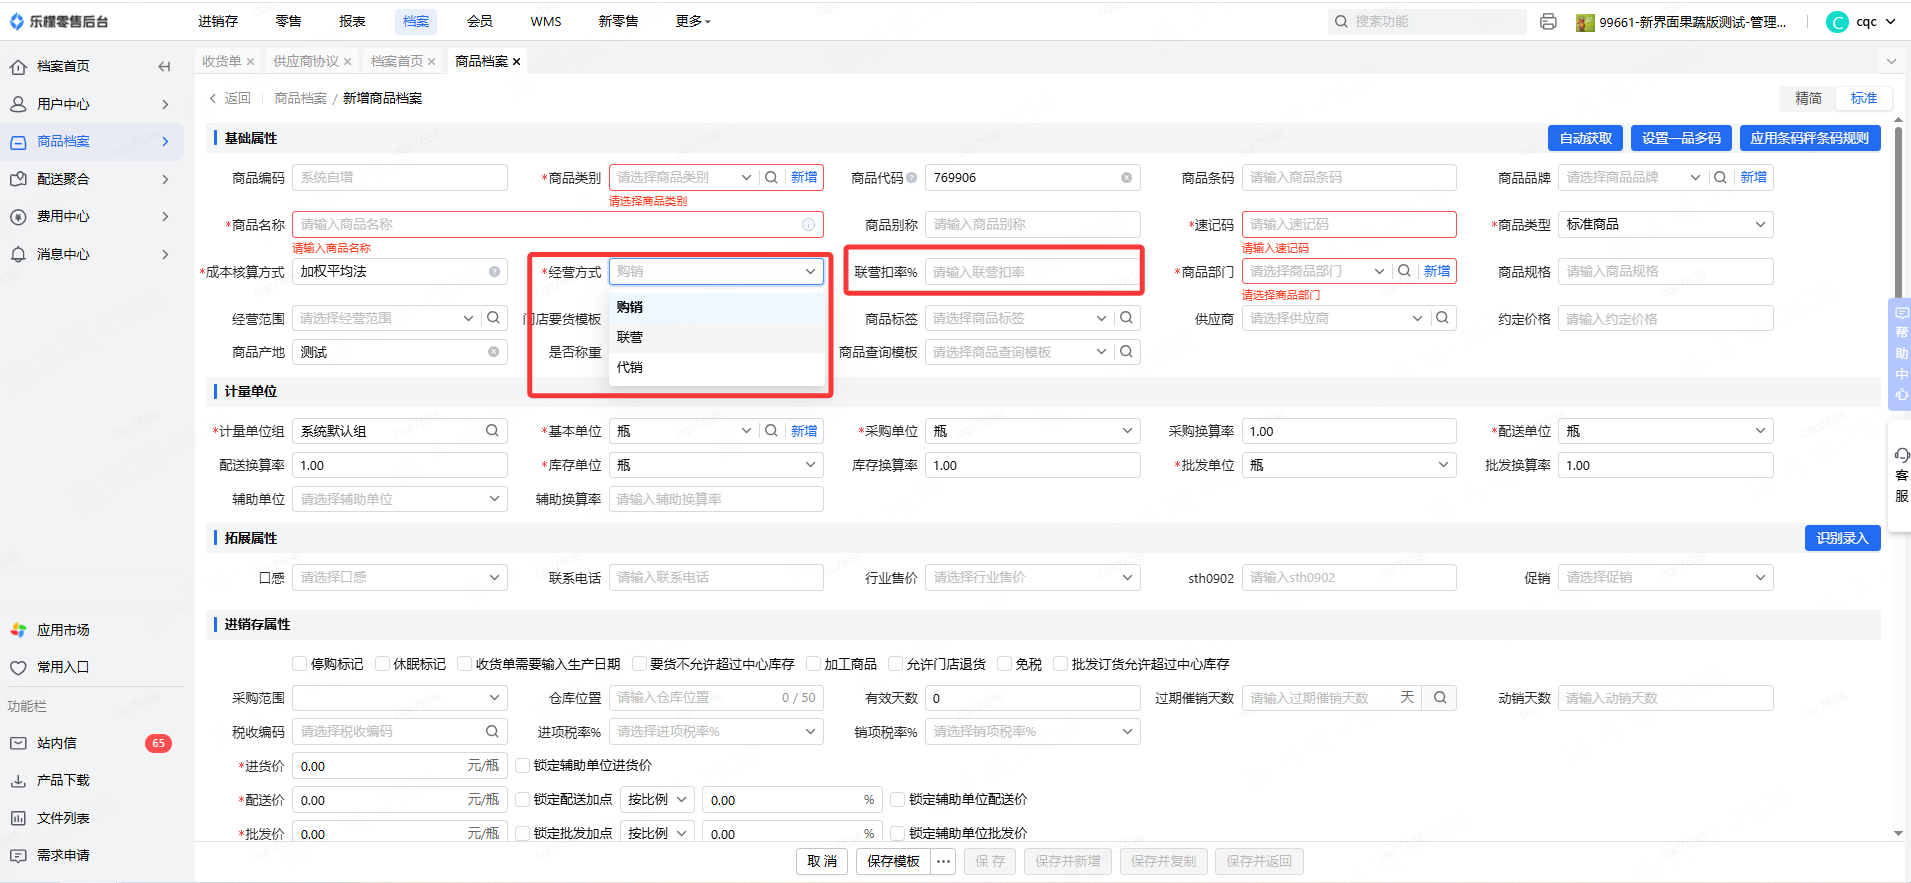This screenshot has height=883, width=1911.
Task: Click search icon next to 商品部门
Action: pyautogui.click(x=1404, y=271)
